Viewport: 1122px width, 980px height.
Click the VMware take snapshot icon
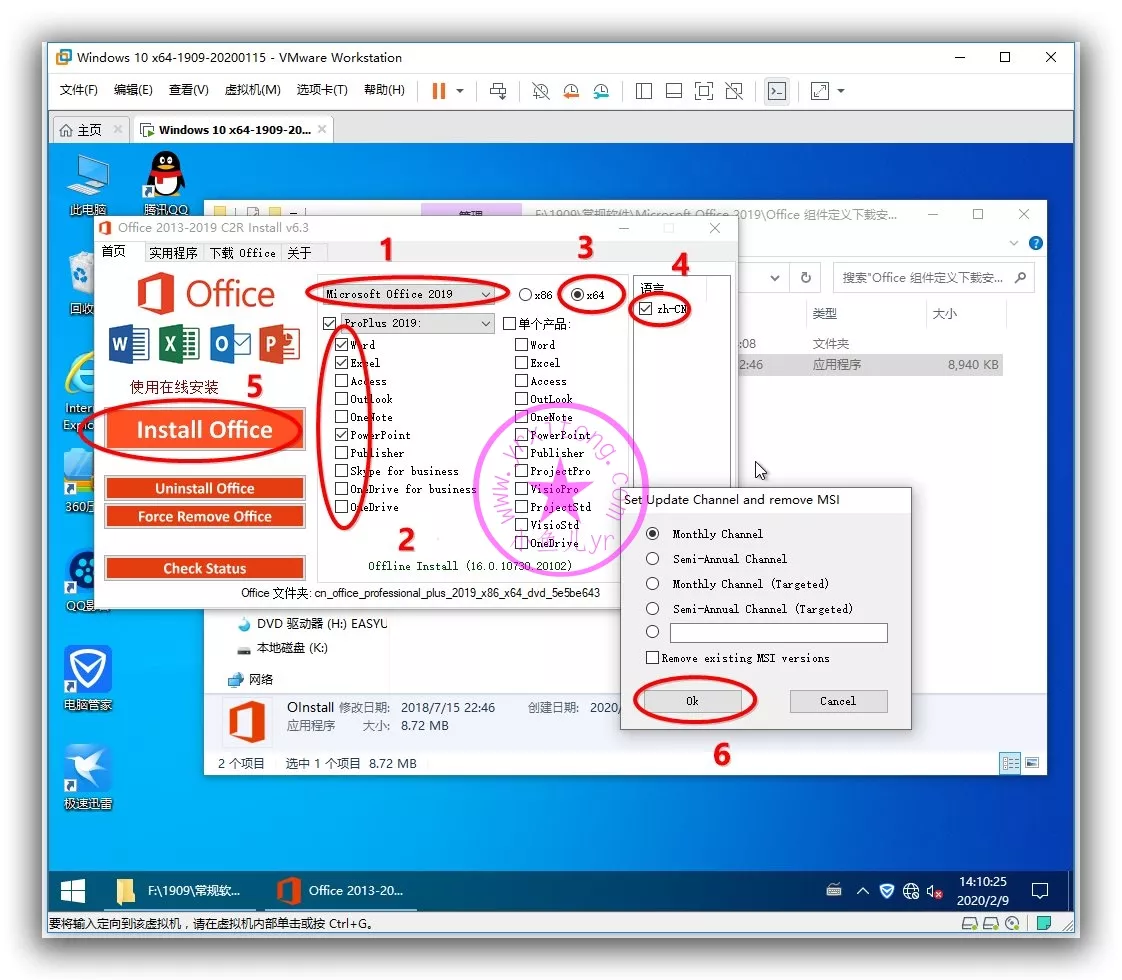540,91
